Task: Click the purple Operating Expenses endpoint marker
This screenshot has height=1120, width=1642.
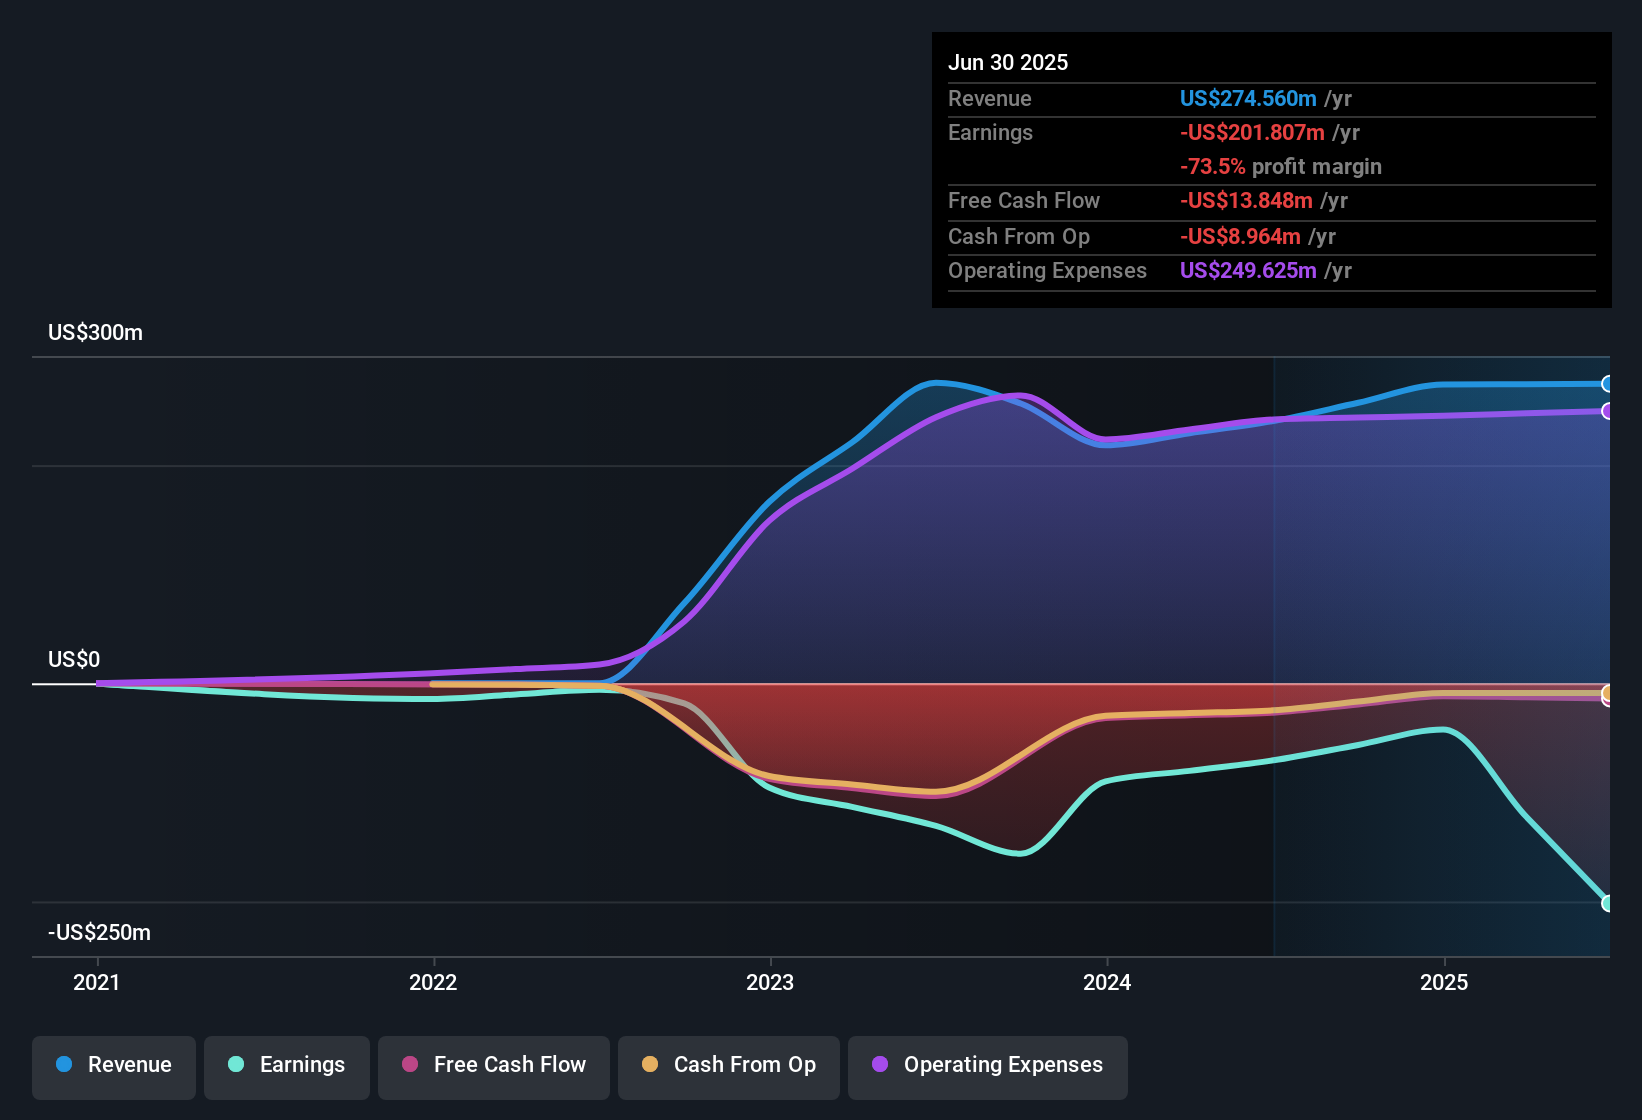Action: point(1607,411)
